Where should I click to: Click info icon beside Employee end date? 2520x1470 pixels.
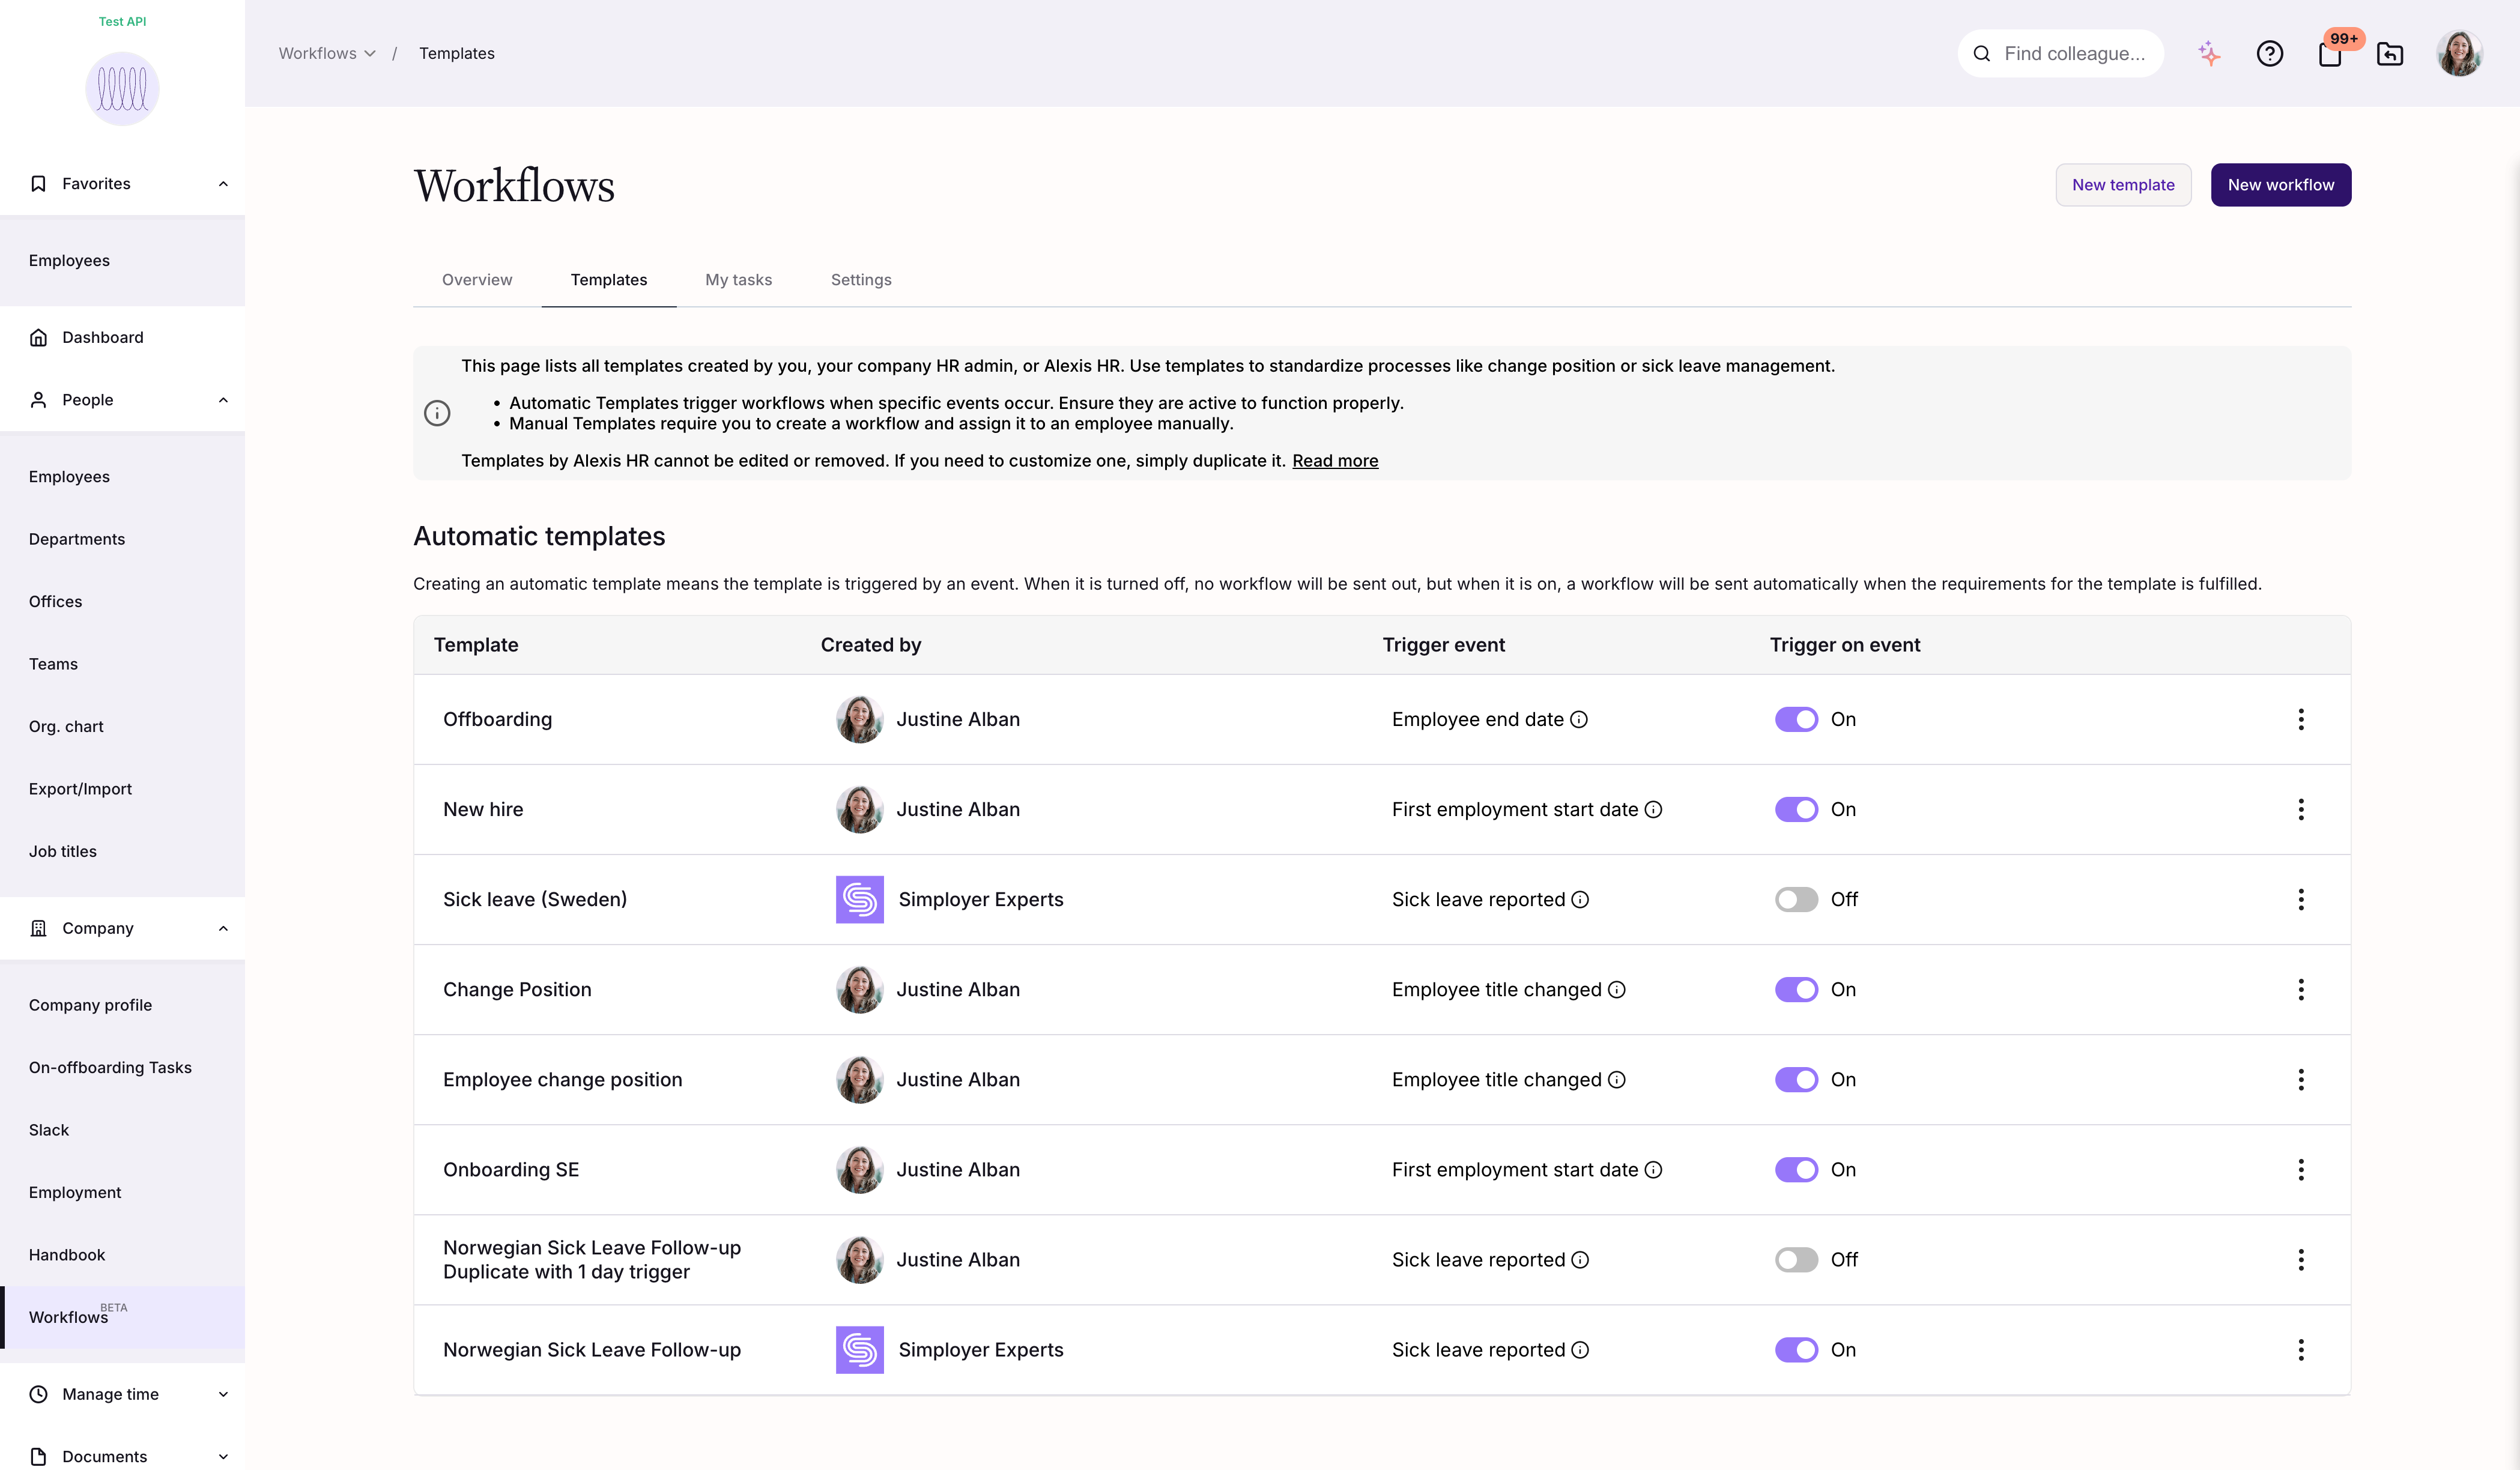1579,720
